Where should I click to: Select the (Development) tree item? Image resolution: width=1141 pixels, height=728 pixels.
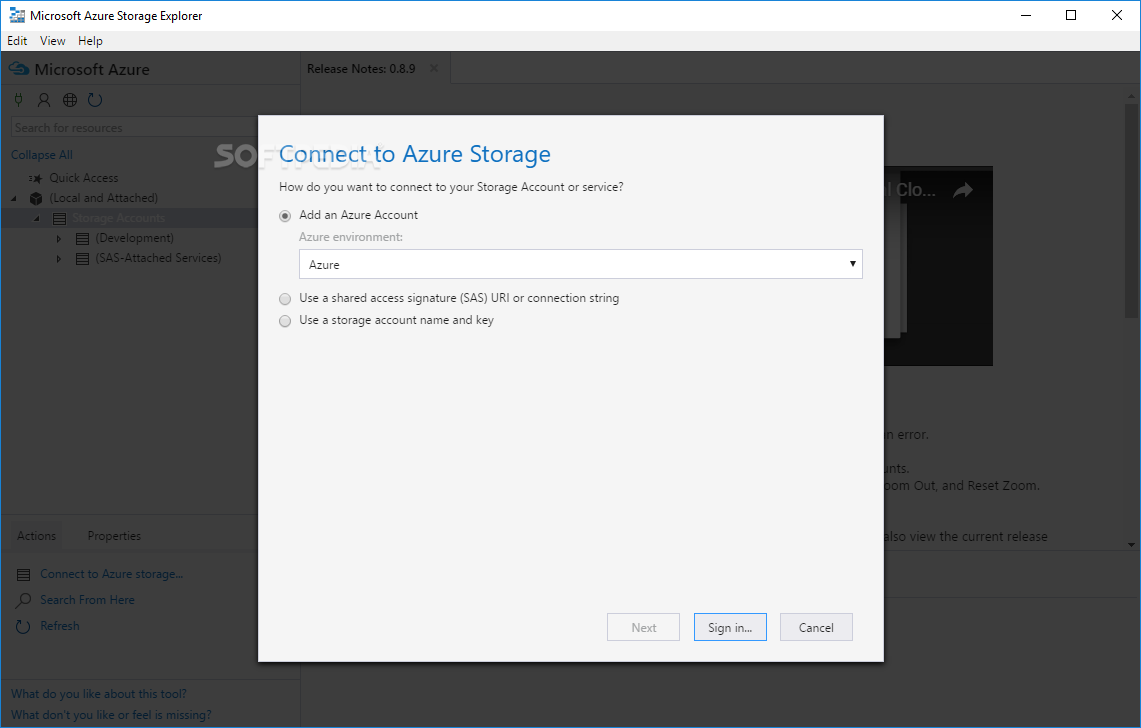(x=135, y=239)
